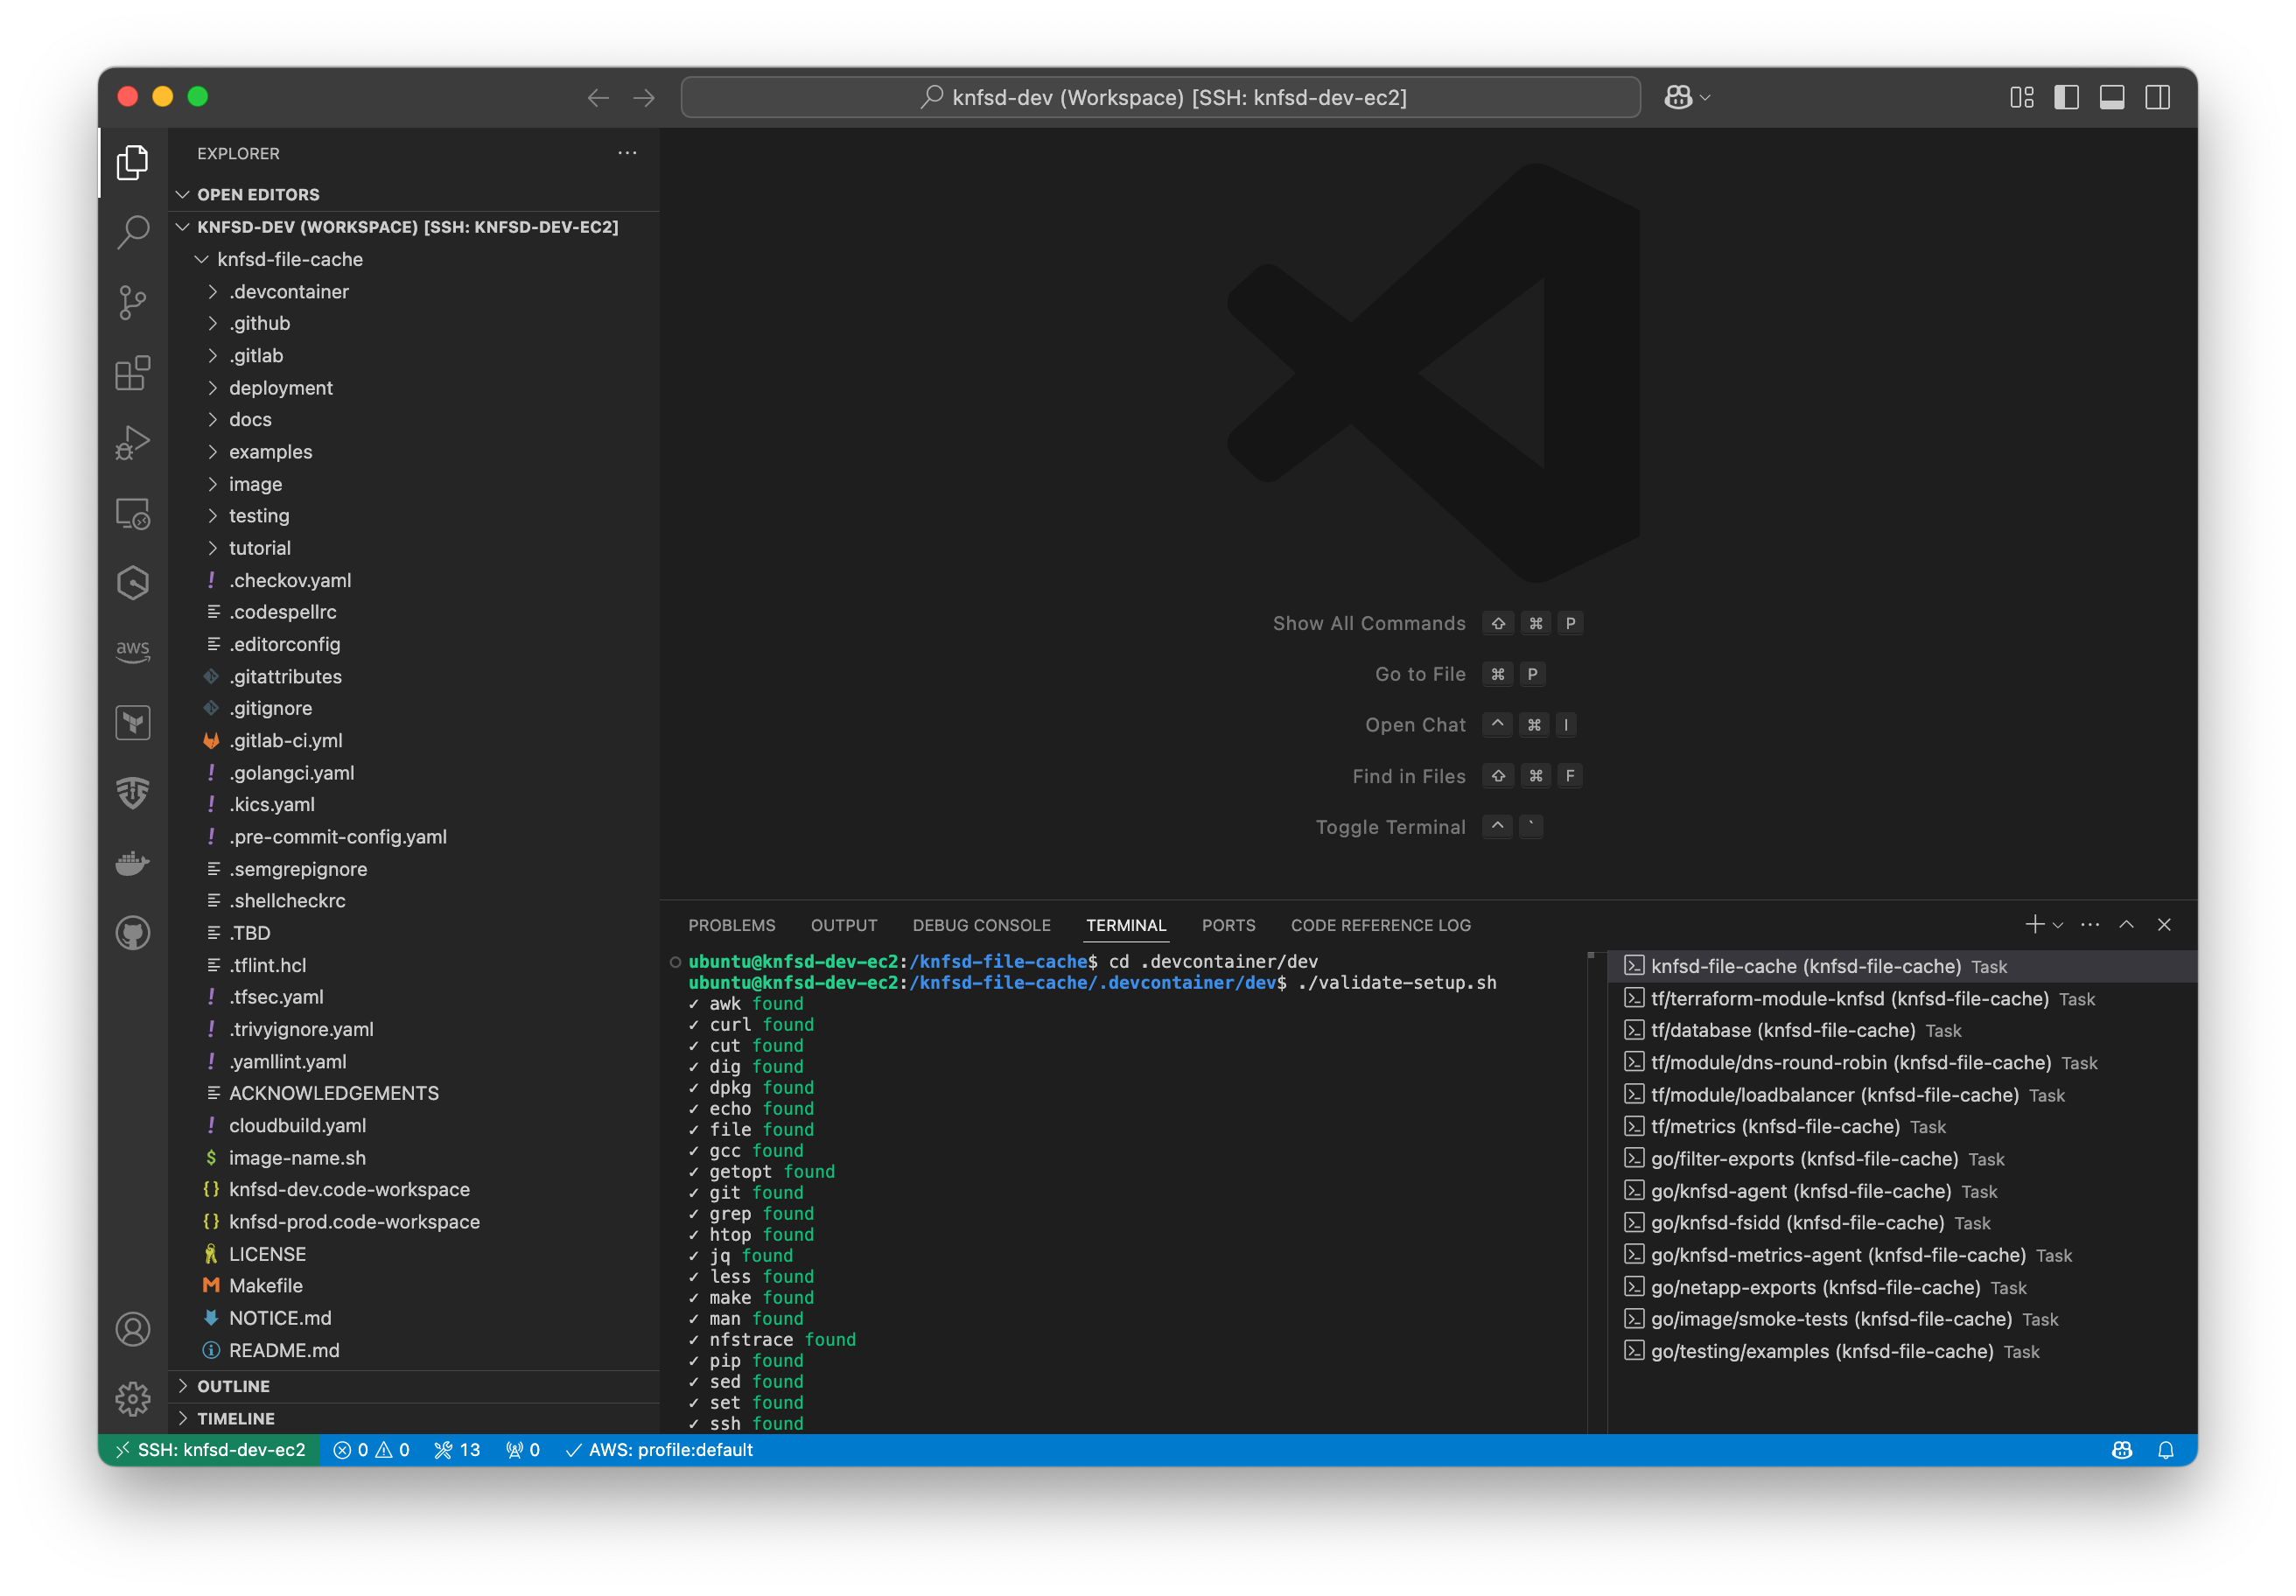
Task: Open the Search view icon
Action: (x=132, y=232)
